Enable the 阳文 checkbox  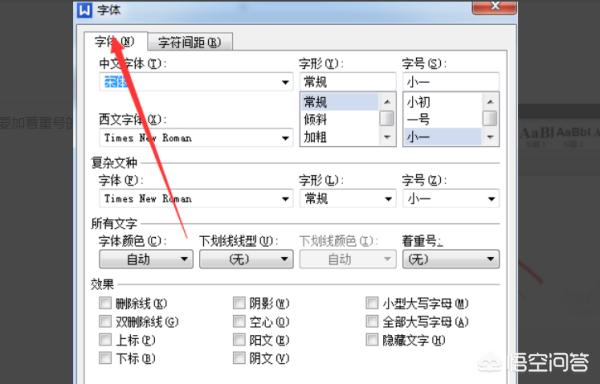coord(239,340)
